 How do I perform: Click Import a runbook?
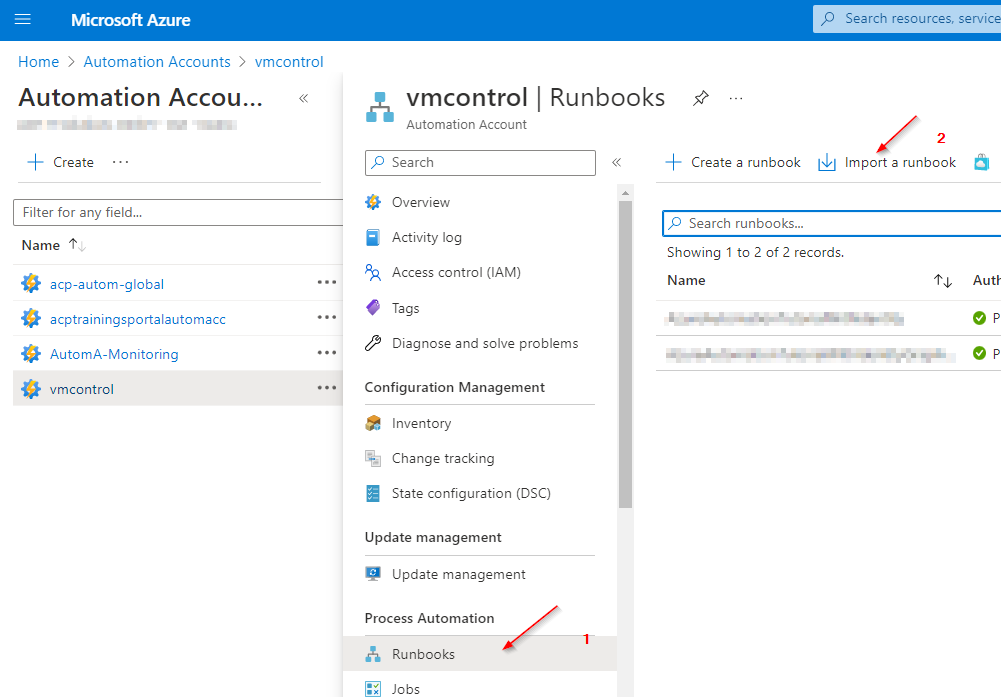tap(887, 162)
